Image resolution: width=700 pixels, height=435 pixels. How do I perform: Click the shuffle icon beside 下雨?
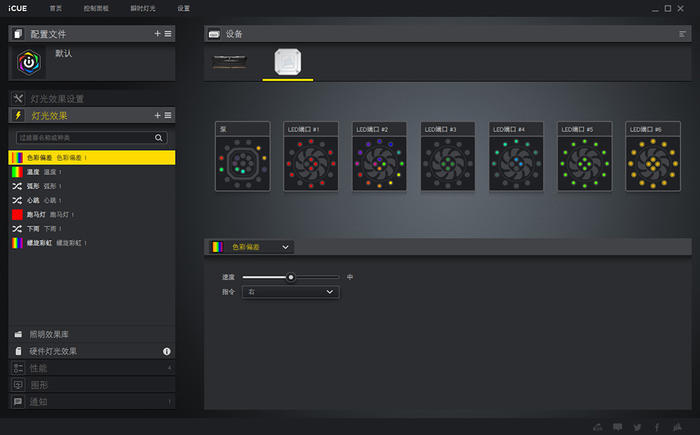[x=17, y=229]
